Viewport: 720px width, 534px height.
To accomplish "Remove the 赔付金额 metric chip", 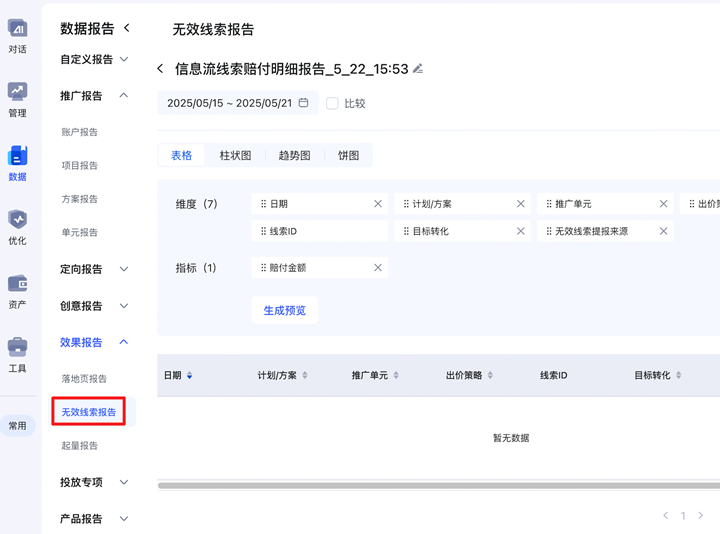I will tap(378, 268).
